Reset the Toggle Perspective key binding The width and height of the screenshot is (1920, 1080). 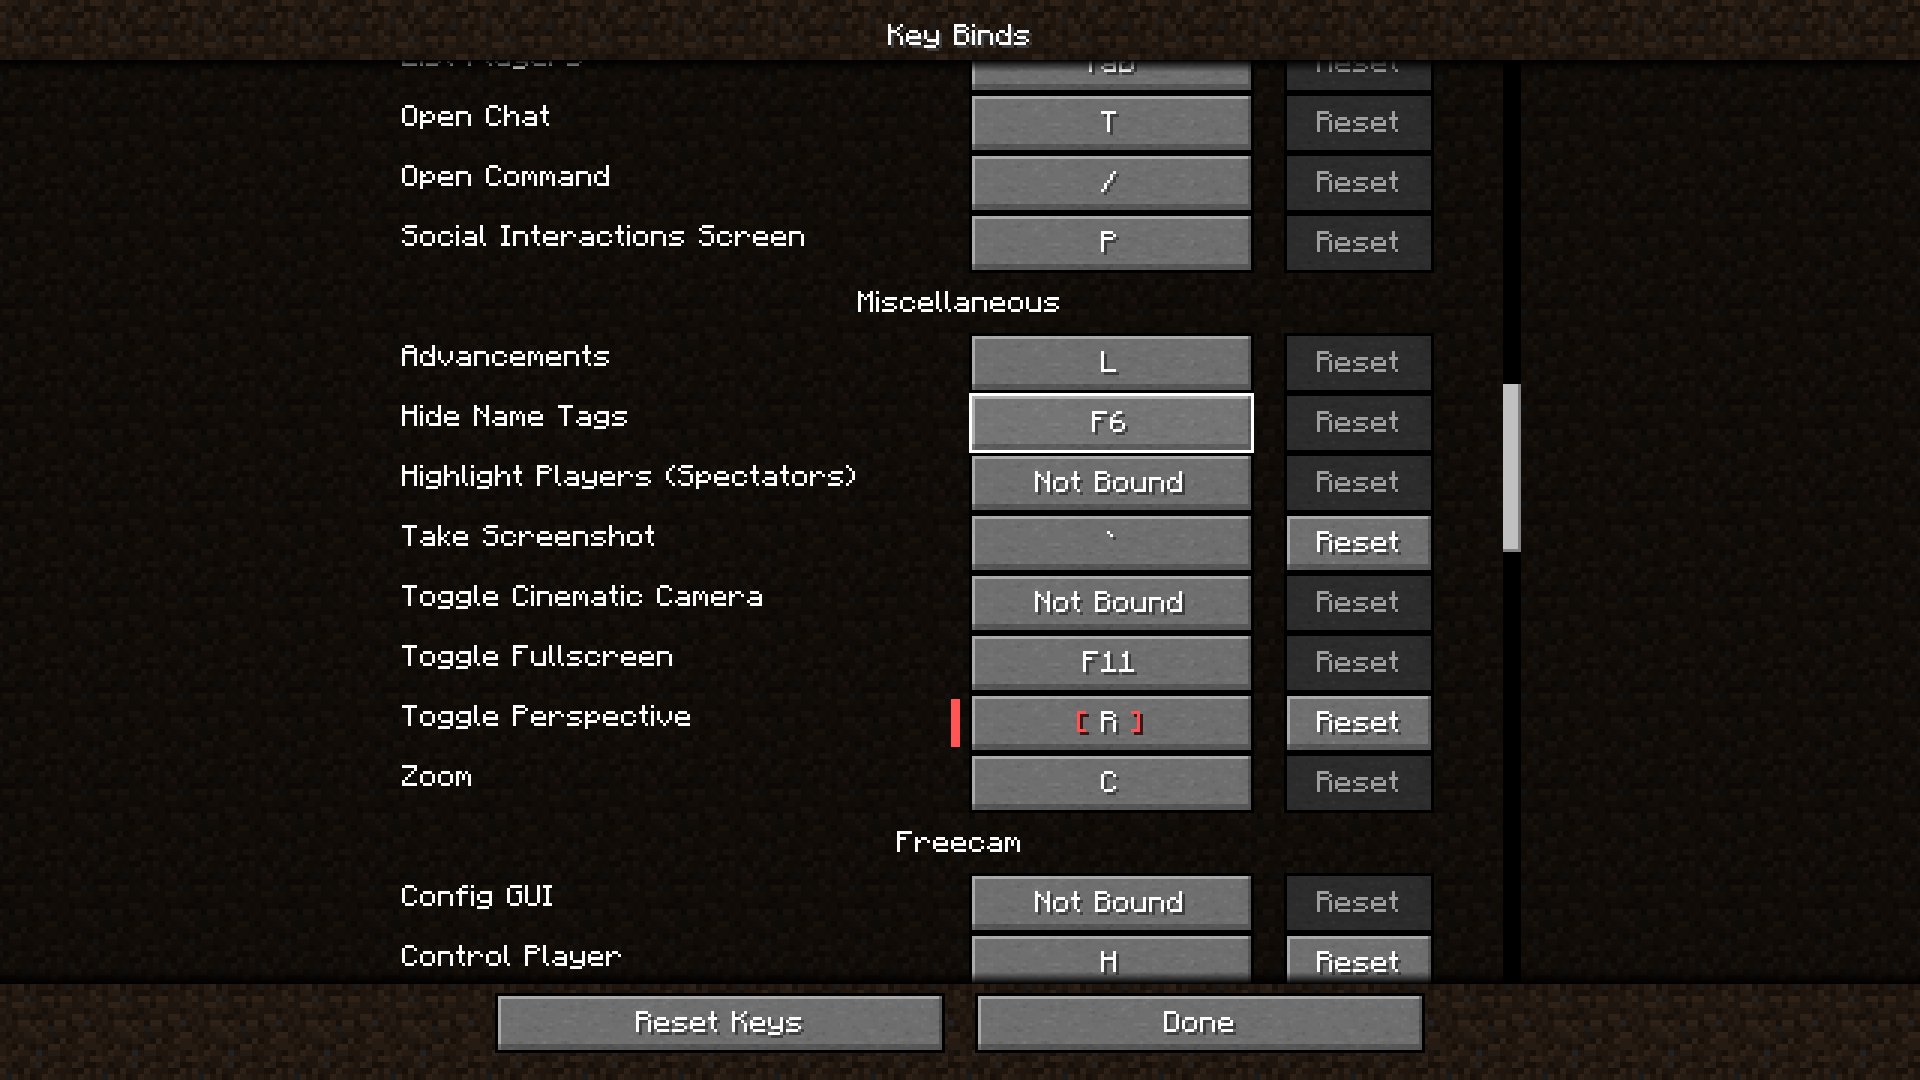pos(1357,721)
